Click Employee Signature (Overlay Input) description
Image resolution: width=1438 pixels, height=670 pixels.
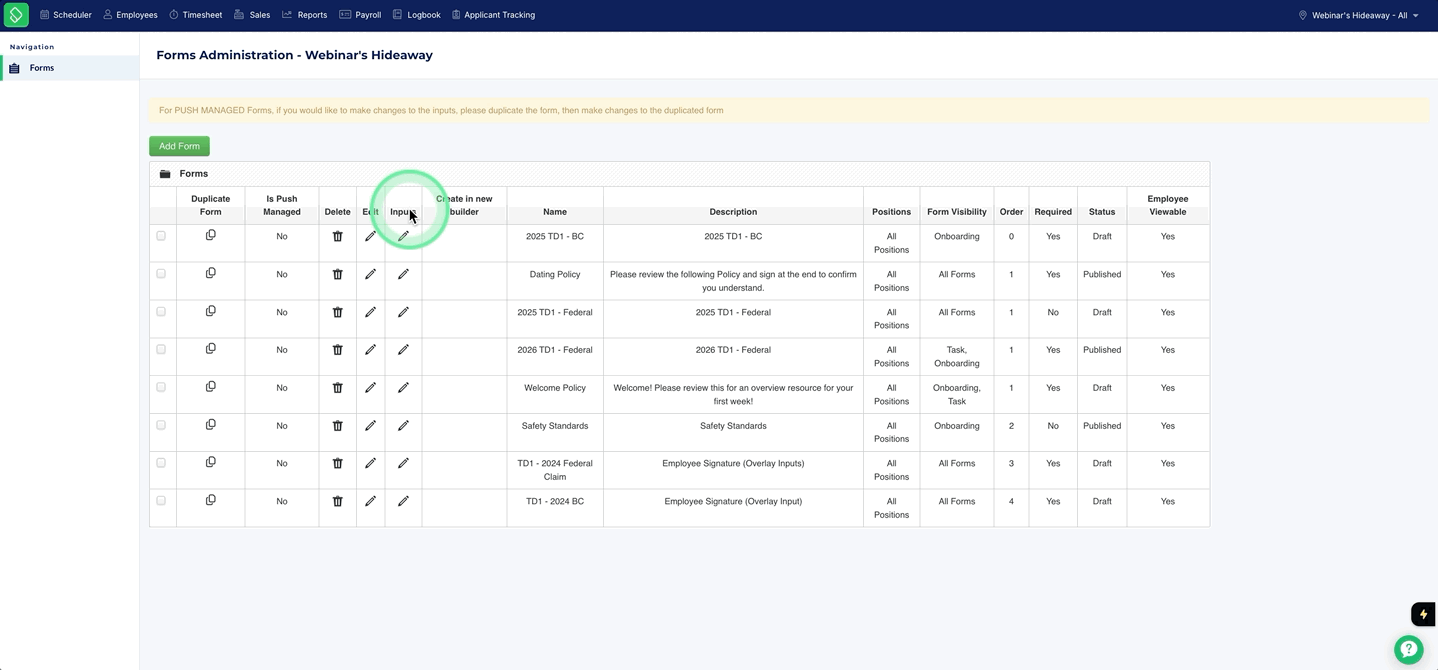[733, 501]
